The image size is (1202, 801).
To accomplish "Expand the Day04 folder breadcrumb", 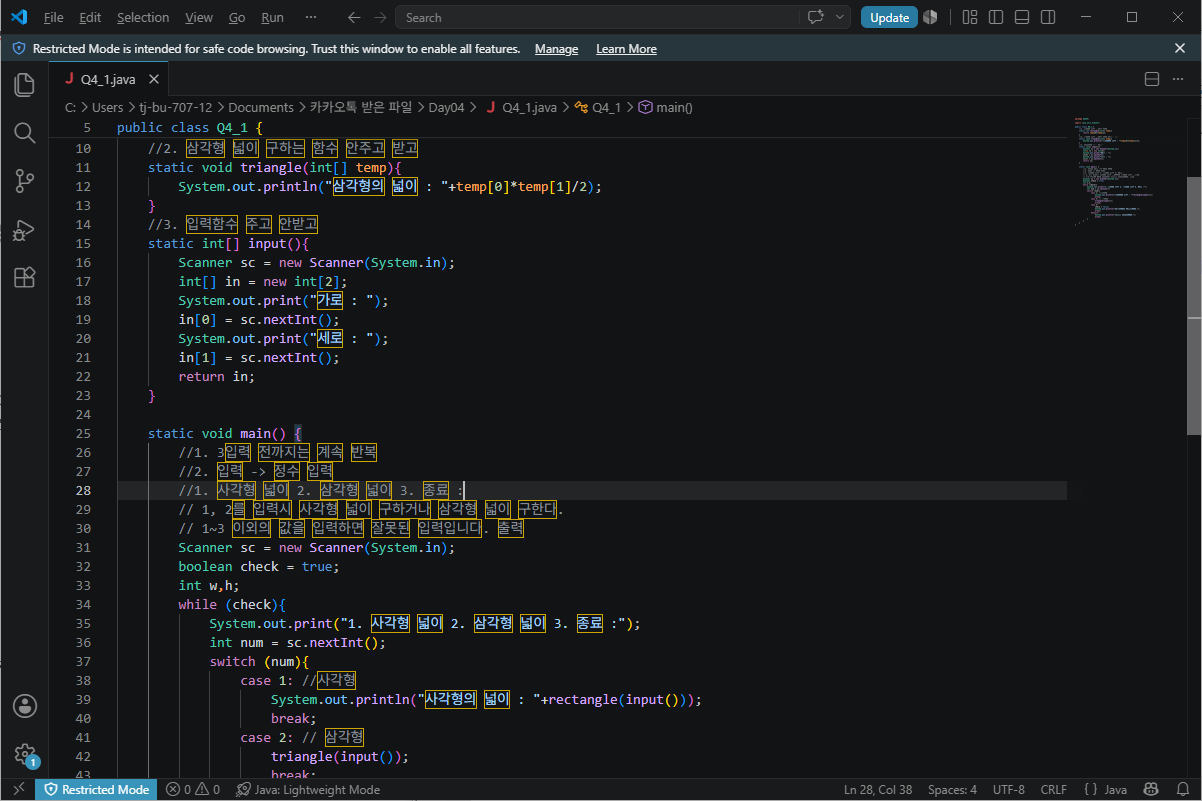I will pyautogui.click(x=447, y=107).
